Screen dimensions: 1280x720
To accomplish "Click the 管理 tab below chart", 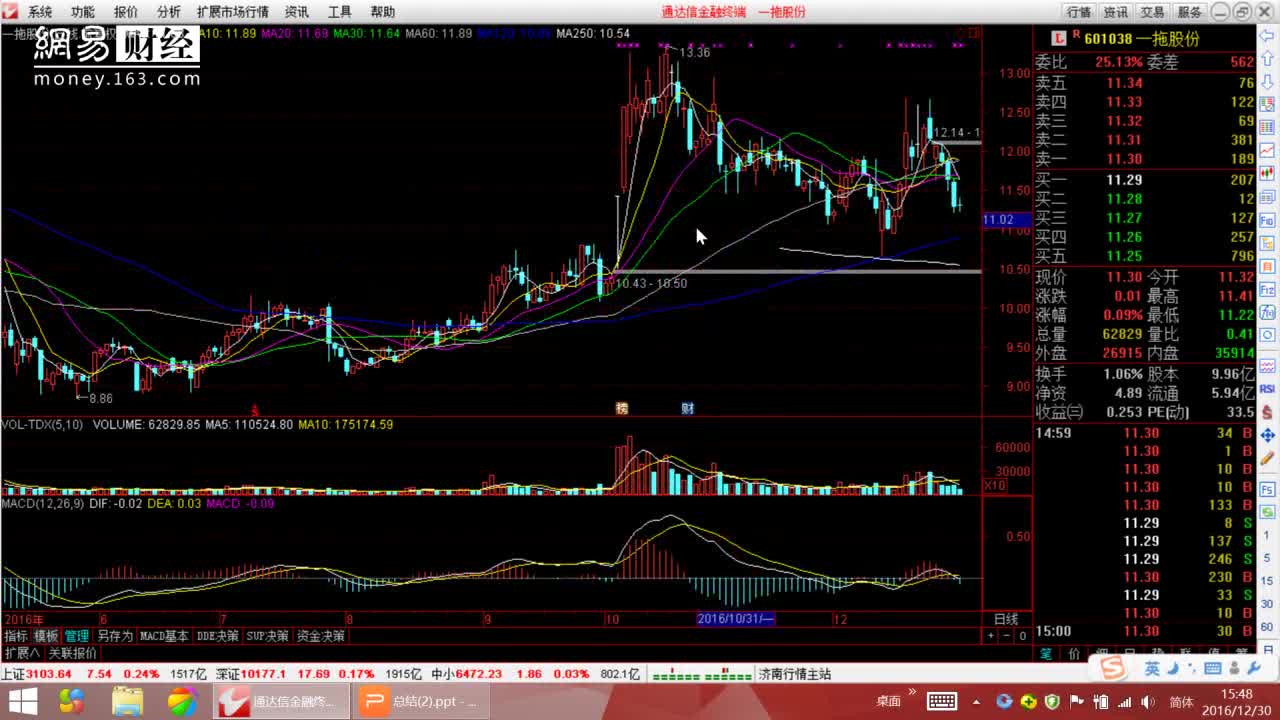I will (77, 636).
